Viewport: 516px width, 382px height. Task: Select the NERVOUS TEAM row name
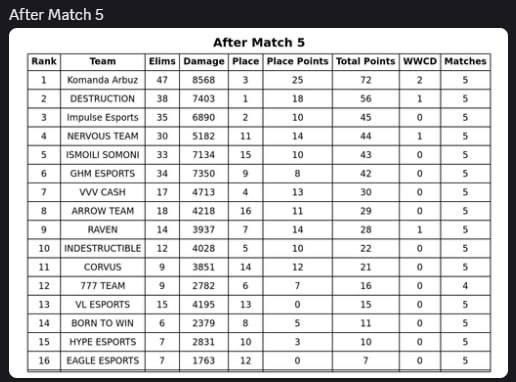click(103, 136)
